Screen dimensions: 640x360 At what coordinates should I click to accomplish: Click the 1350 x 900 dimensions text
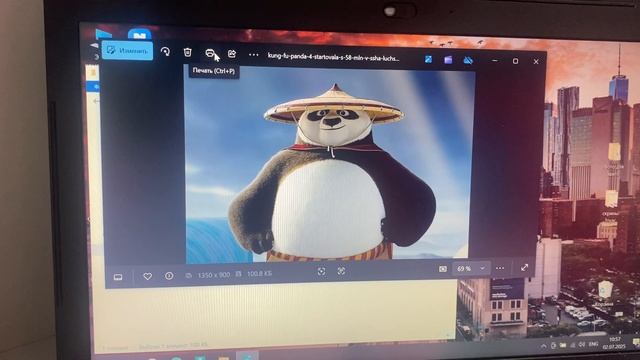coord(213,275)
